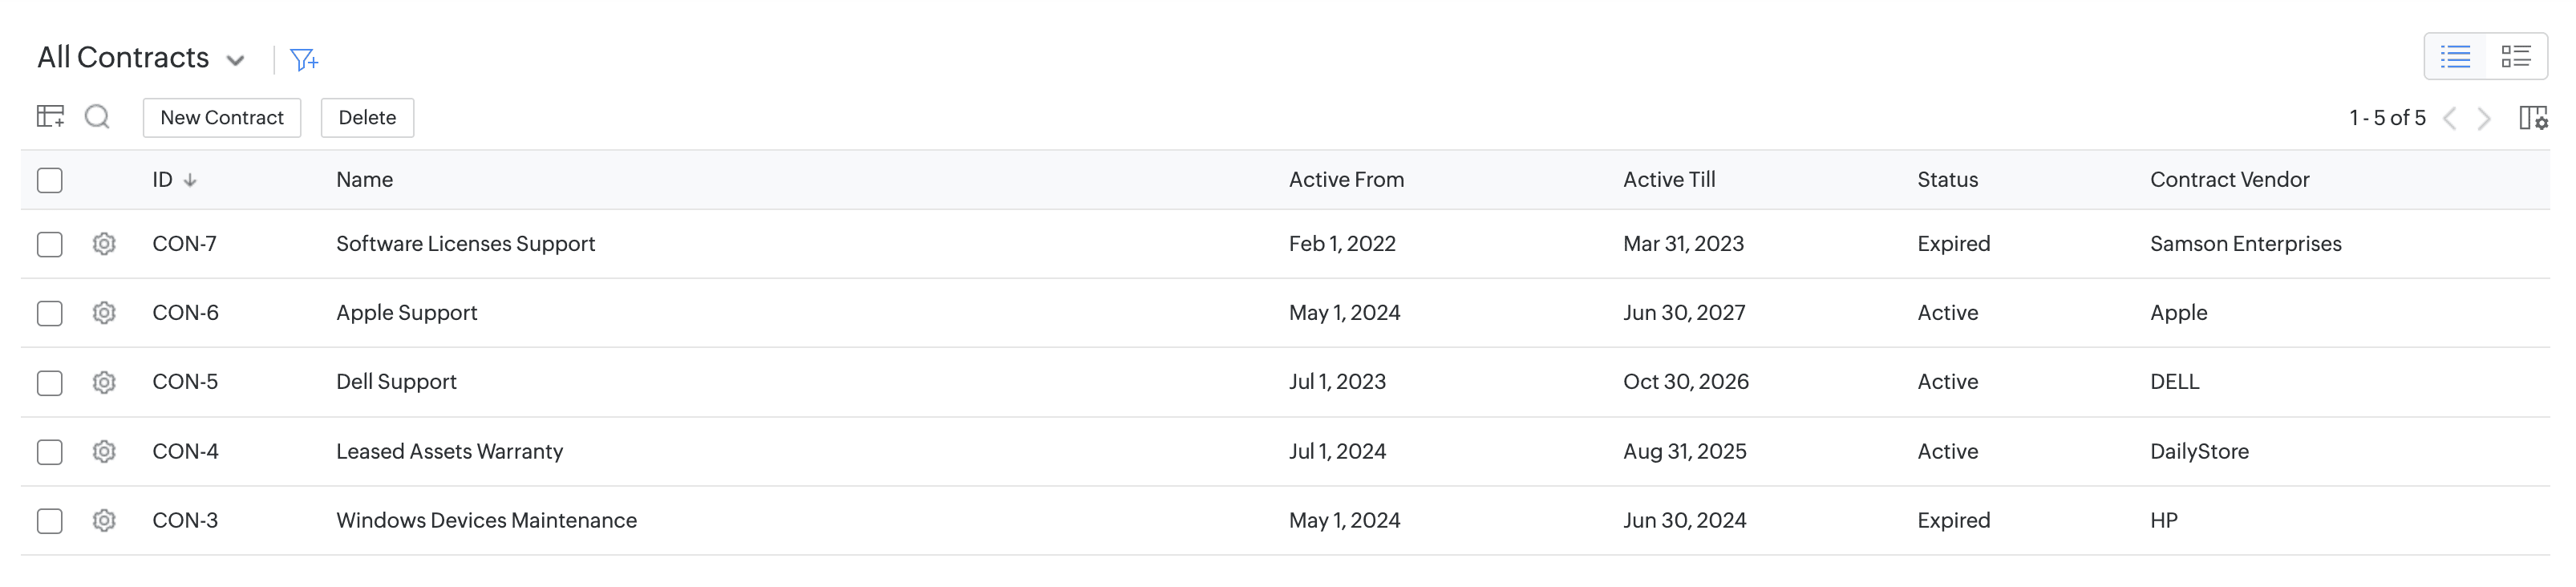
Task: Open the advanced filter funnel icon
Action: coord(303,60)
